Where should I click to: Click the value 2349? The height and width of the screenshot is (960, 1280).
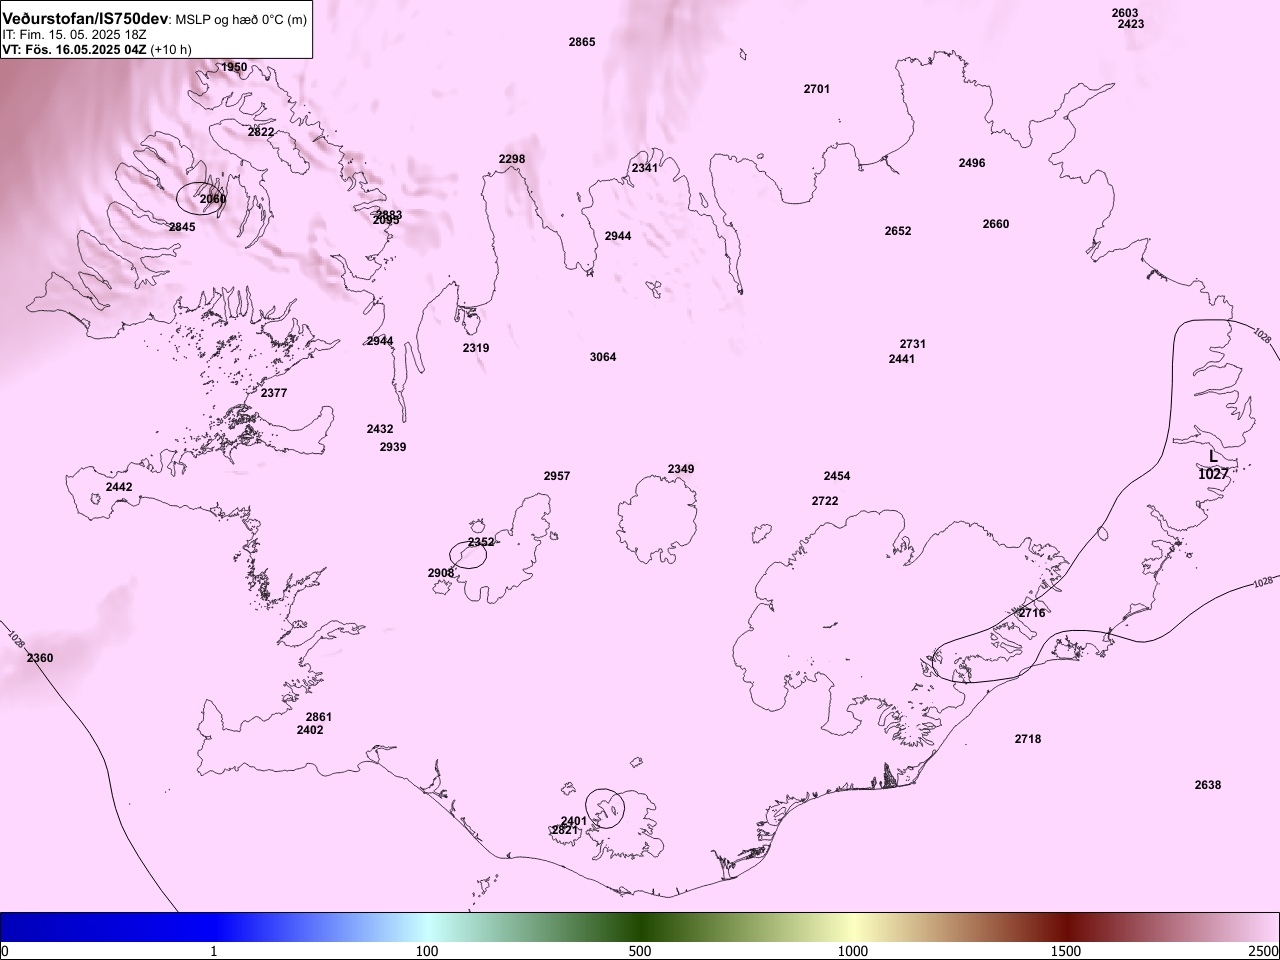point(681,469)
